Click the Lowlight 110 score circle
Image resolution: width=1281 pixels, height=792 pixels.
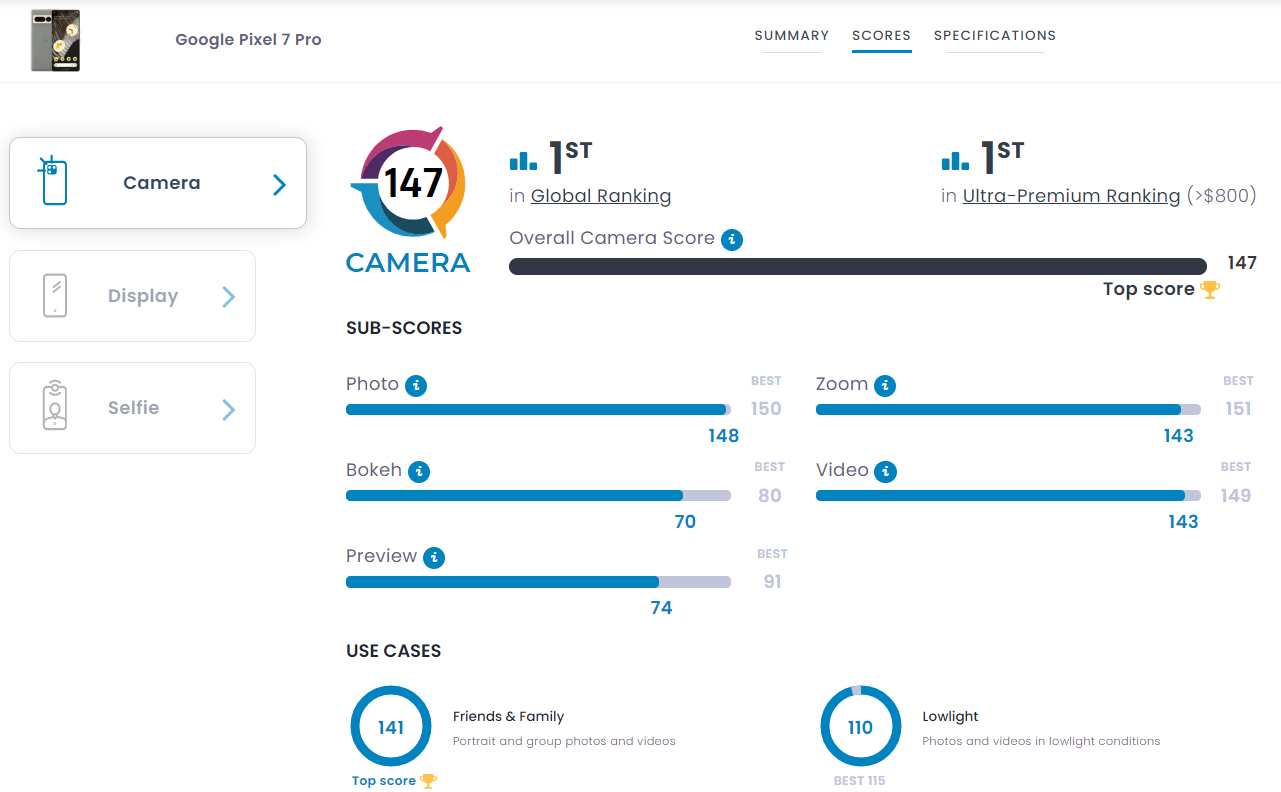tap(860, 727)
